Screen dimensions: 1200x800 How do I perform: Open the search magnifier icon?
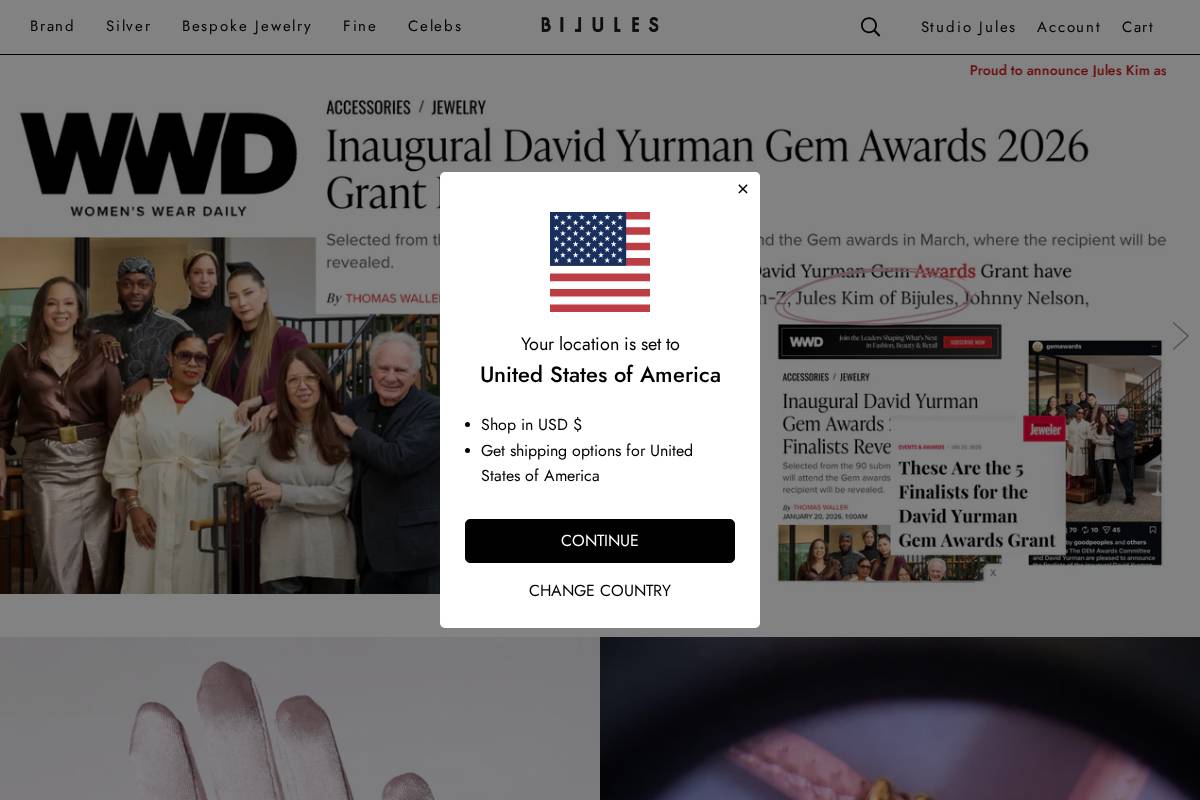point(870,27)
